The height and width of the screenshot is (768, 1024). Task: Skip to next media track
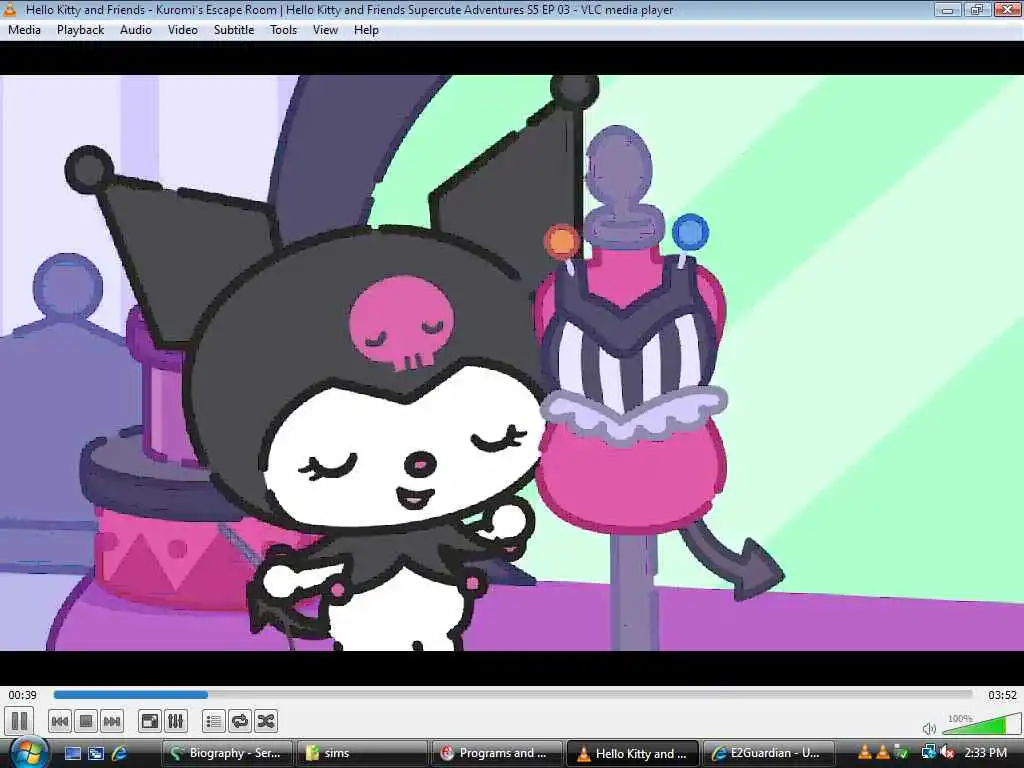tap(112, 721)
